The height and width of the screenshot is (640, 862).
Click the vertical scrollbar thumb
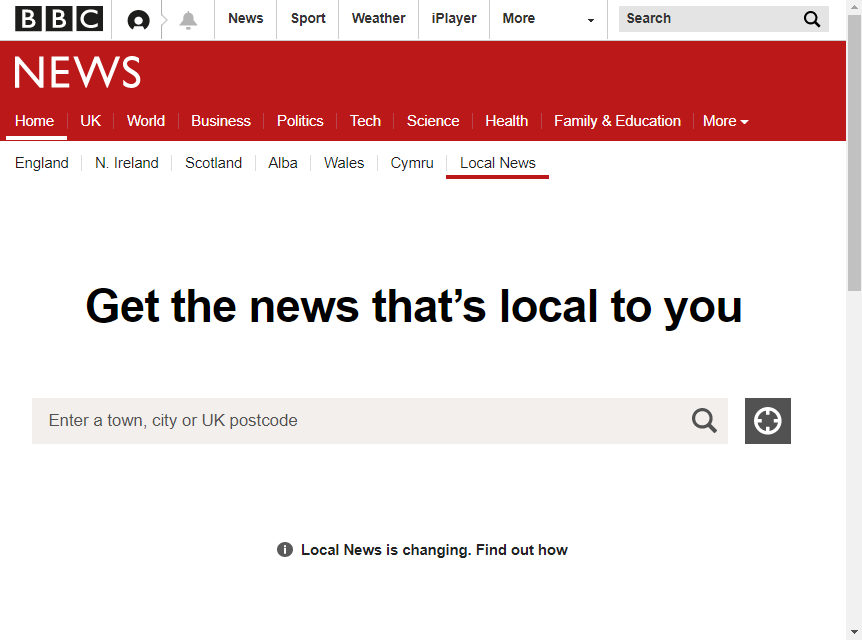pos(854,153)
